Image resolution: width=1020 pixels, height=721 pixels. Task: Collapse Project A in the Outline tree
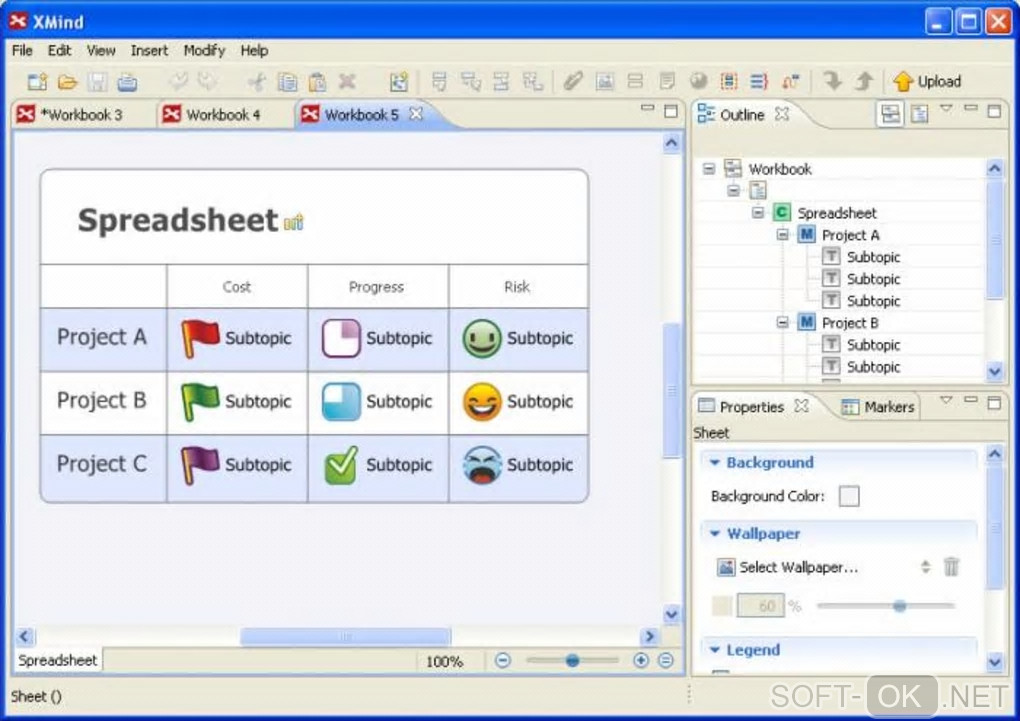[x=783, y=235]
